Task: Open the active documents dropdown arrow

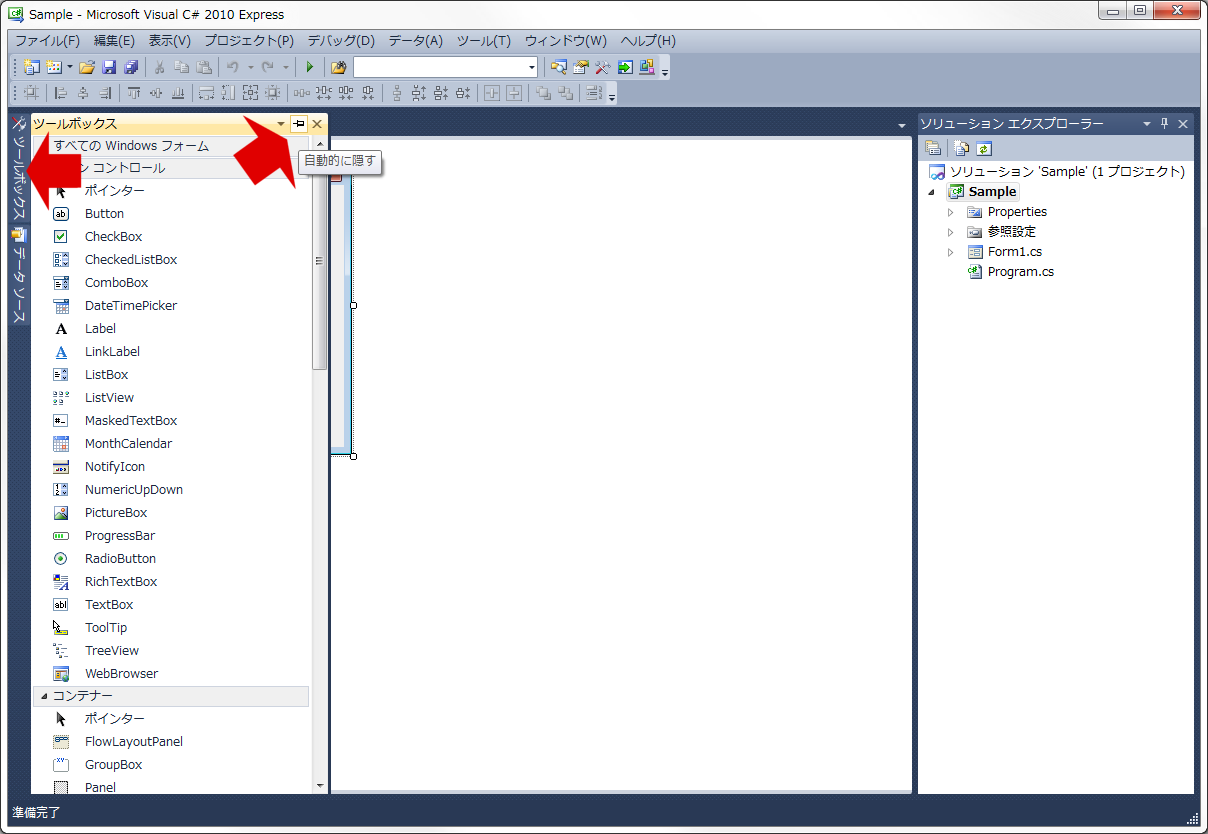Action: 902,124
